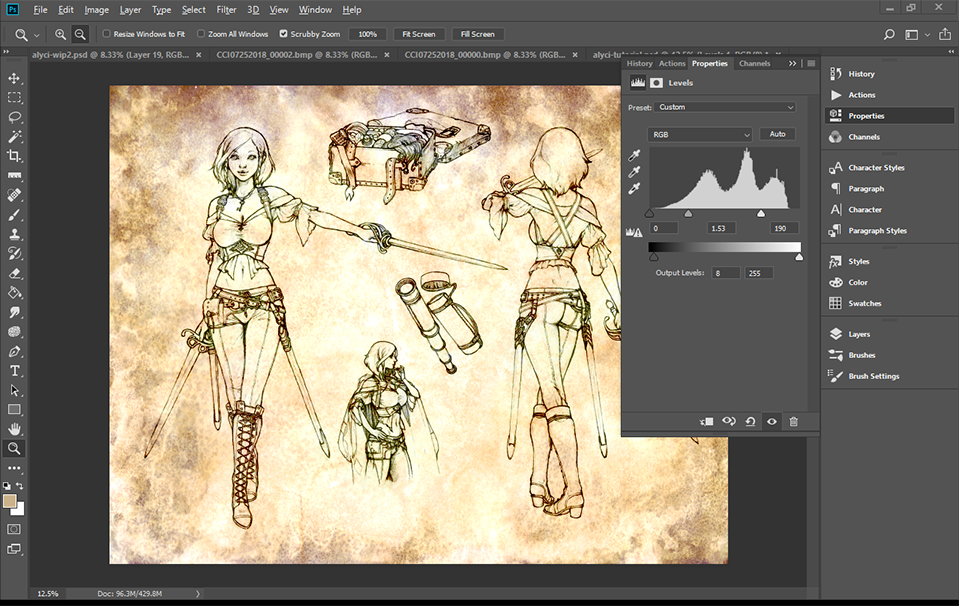This screenshot has width=959, height=606.
Task: Click the Fit Screen button
Action: (419, 34)
